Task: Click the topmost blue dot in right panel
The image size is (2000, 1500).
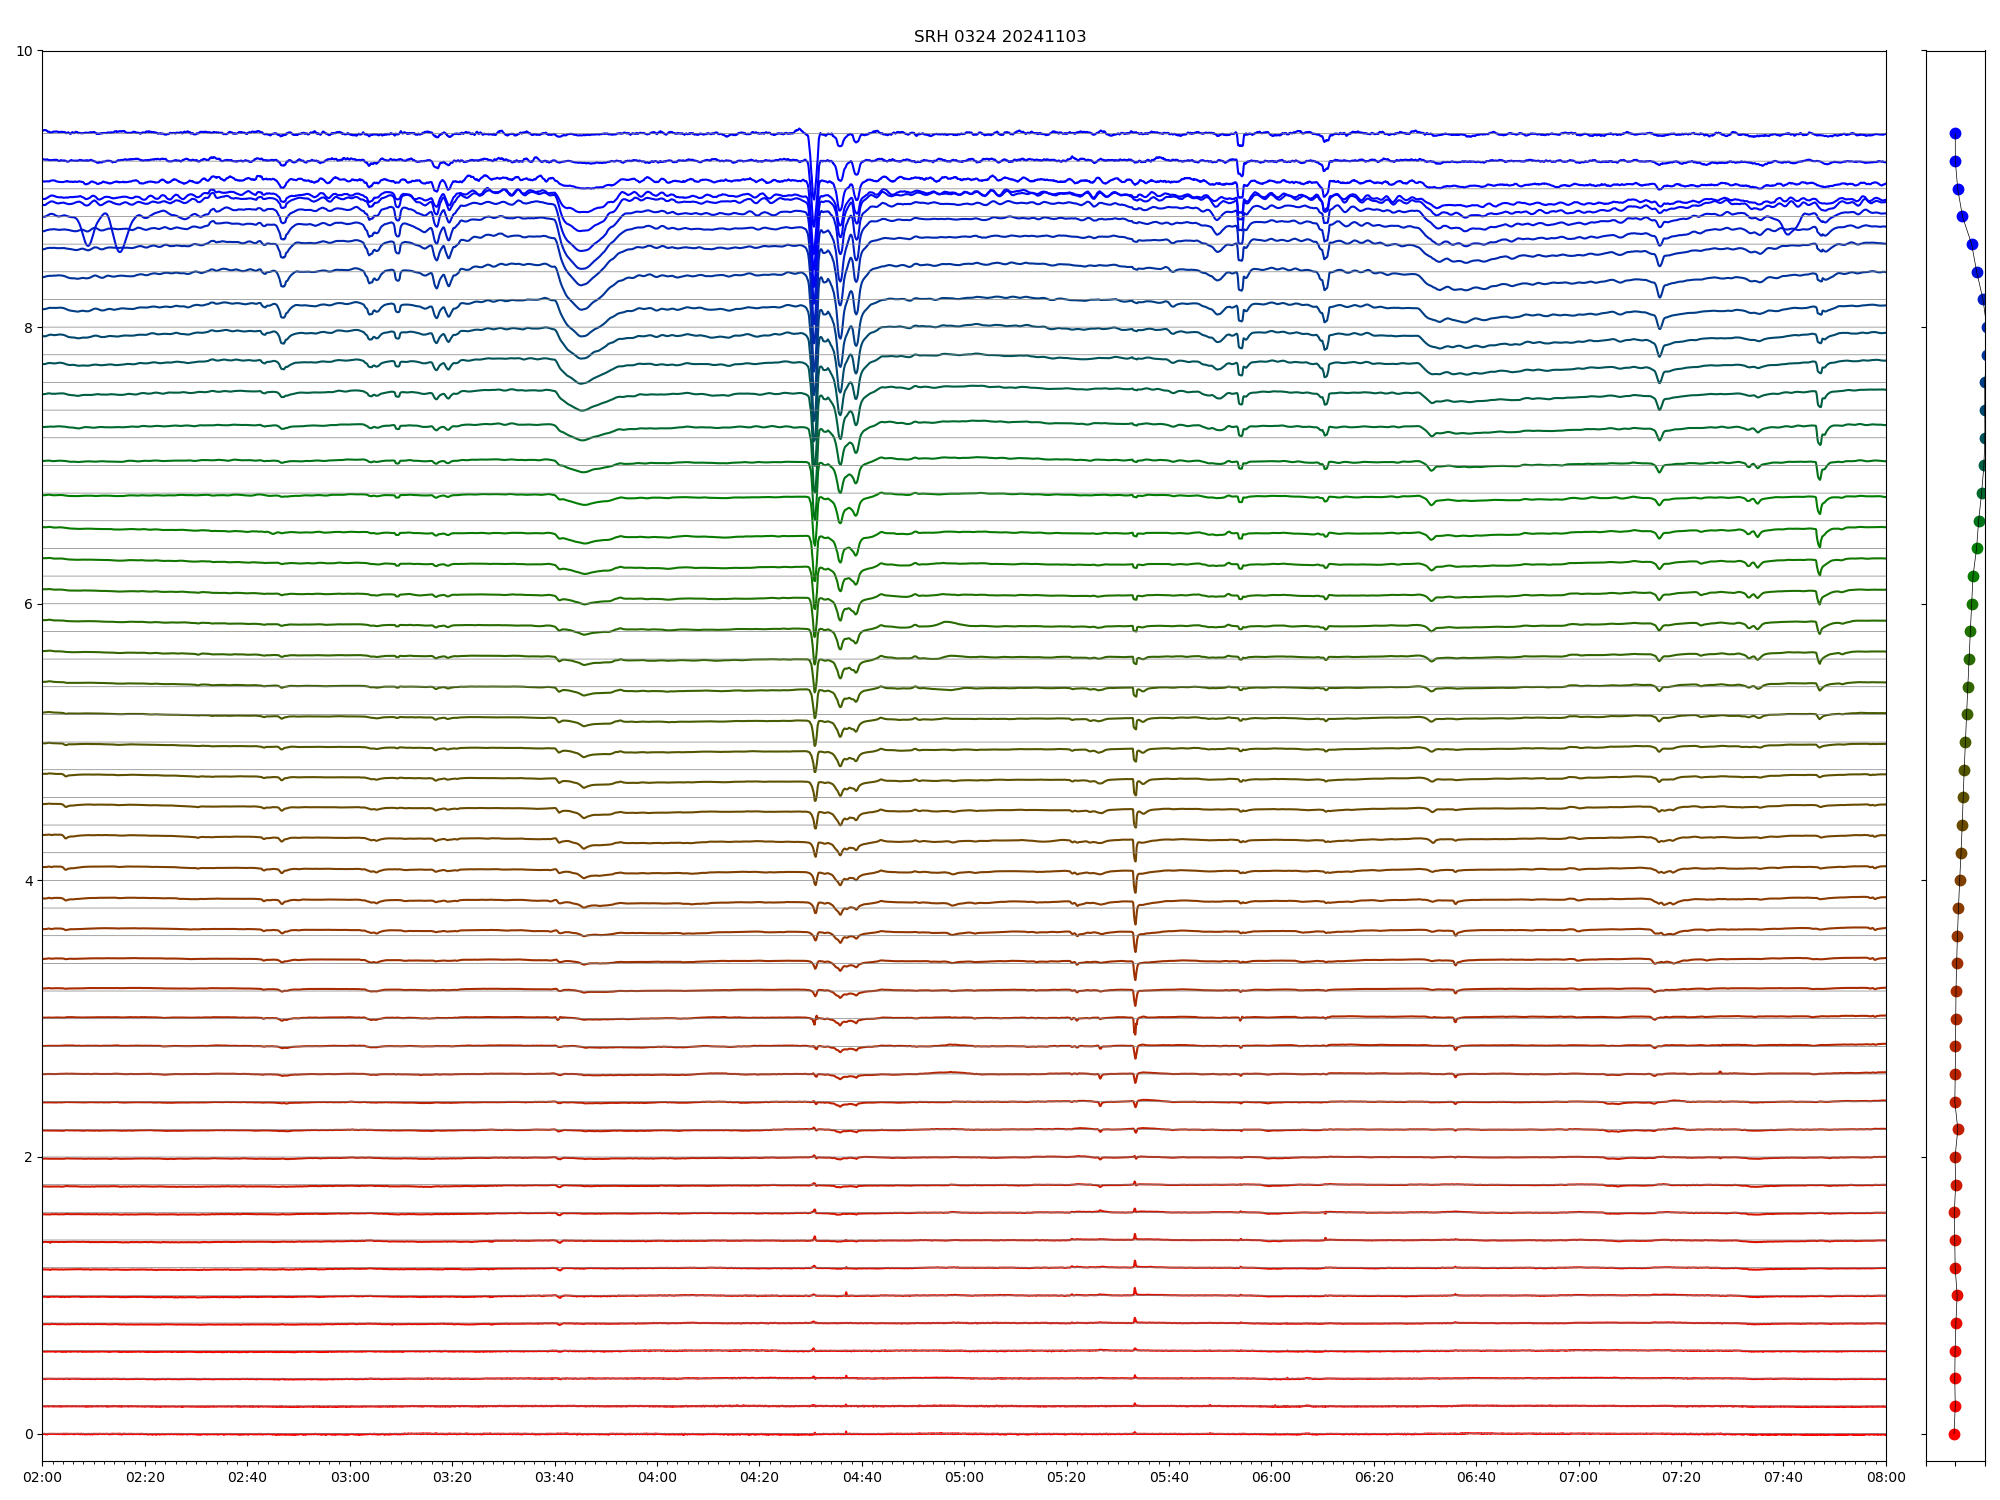Action: coord(1955,133)
